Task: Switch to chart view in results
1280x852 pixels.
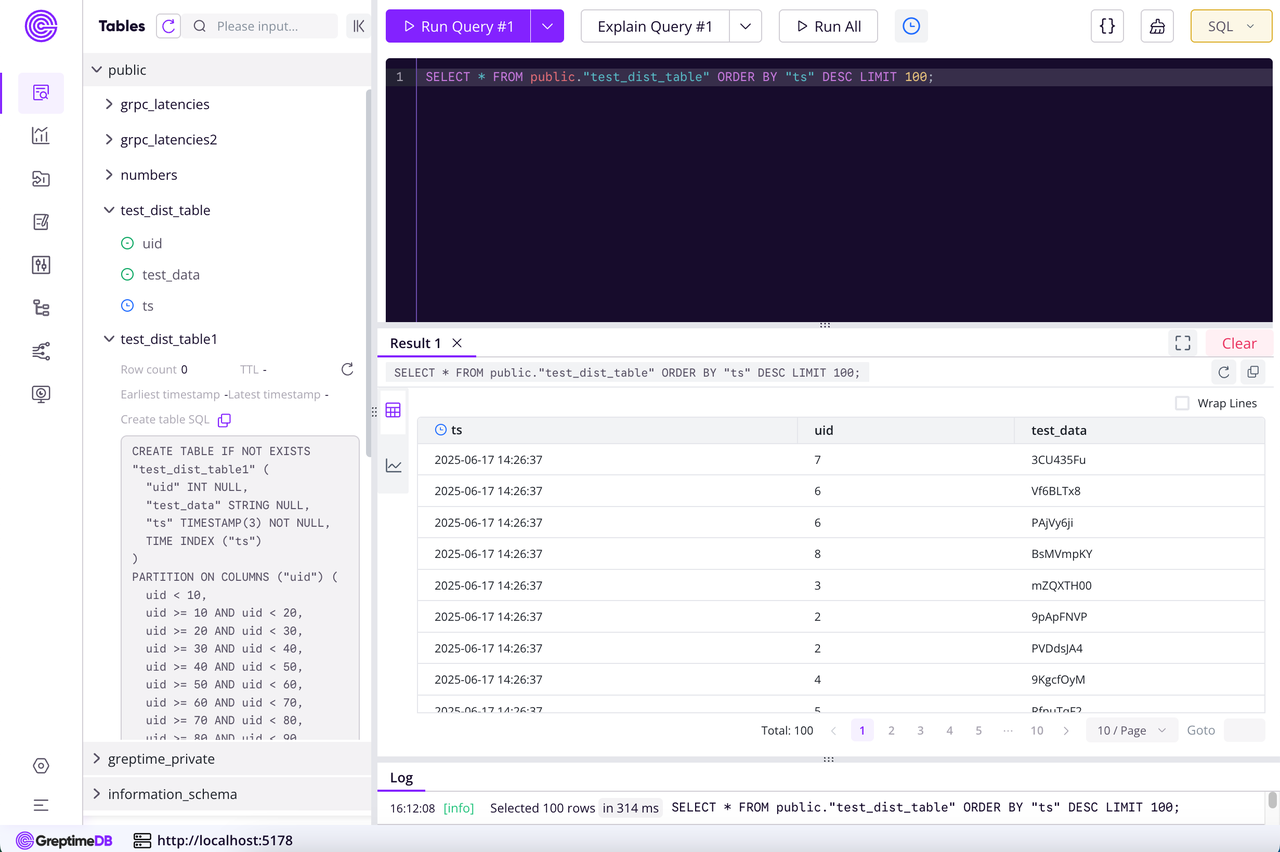Action: pyautogui.click(x=394, y=466)
